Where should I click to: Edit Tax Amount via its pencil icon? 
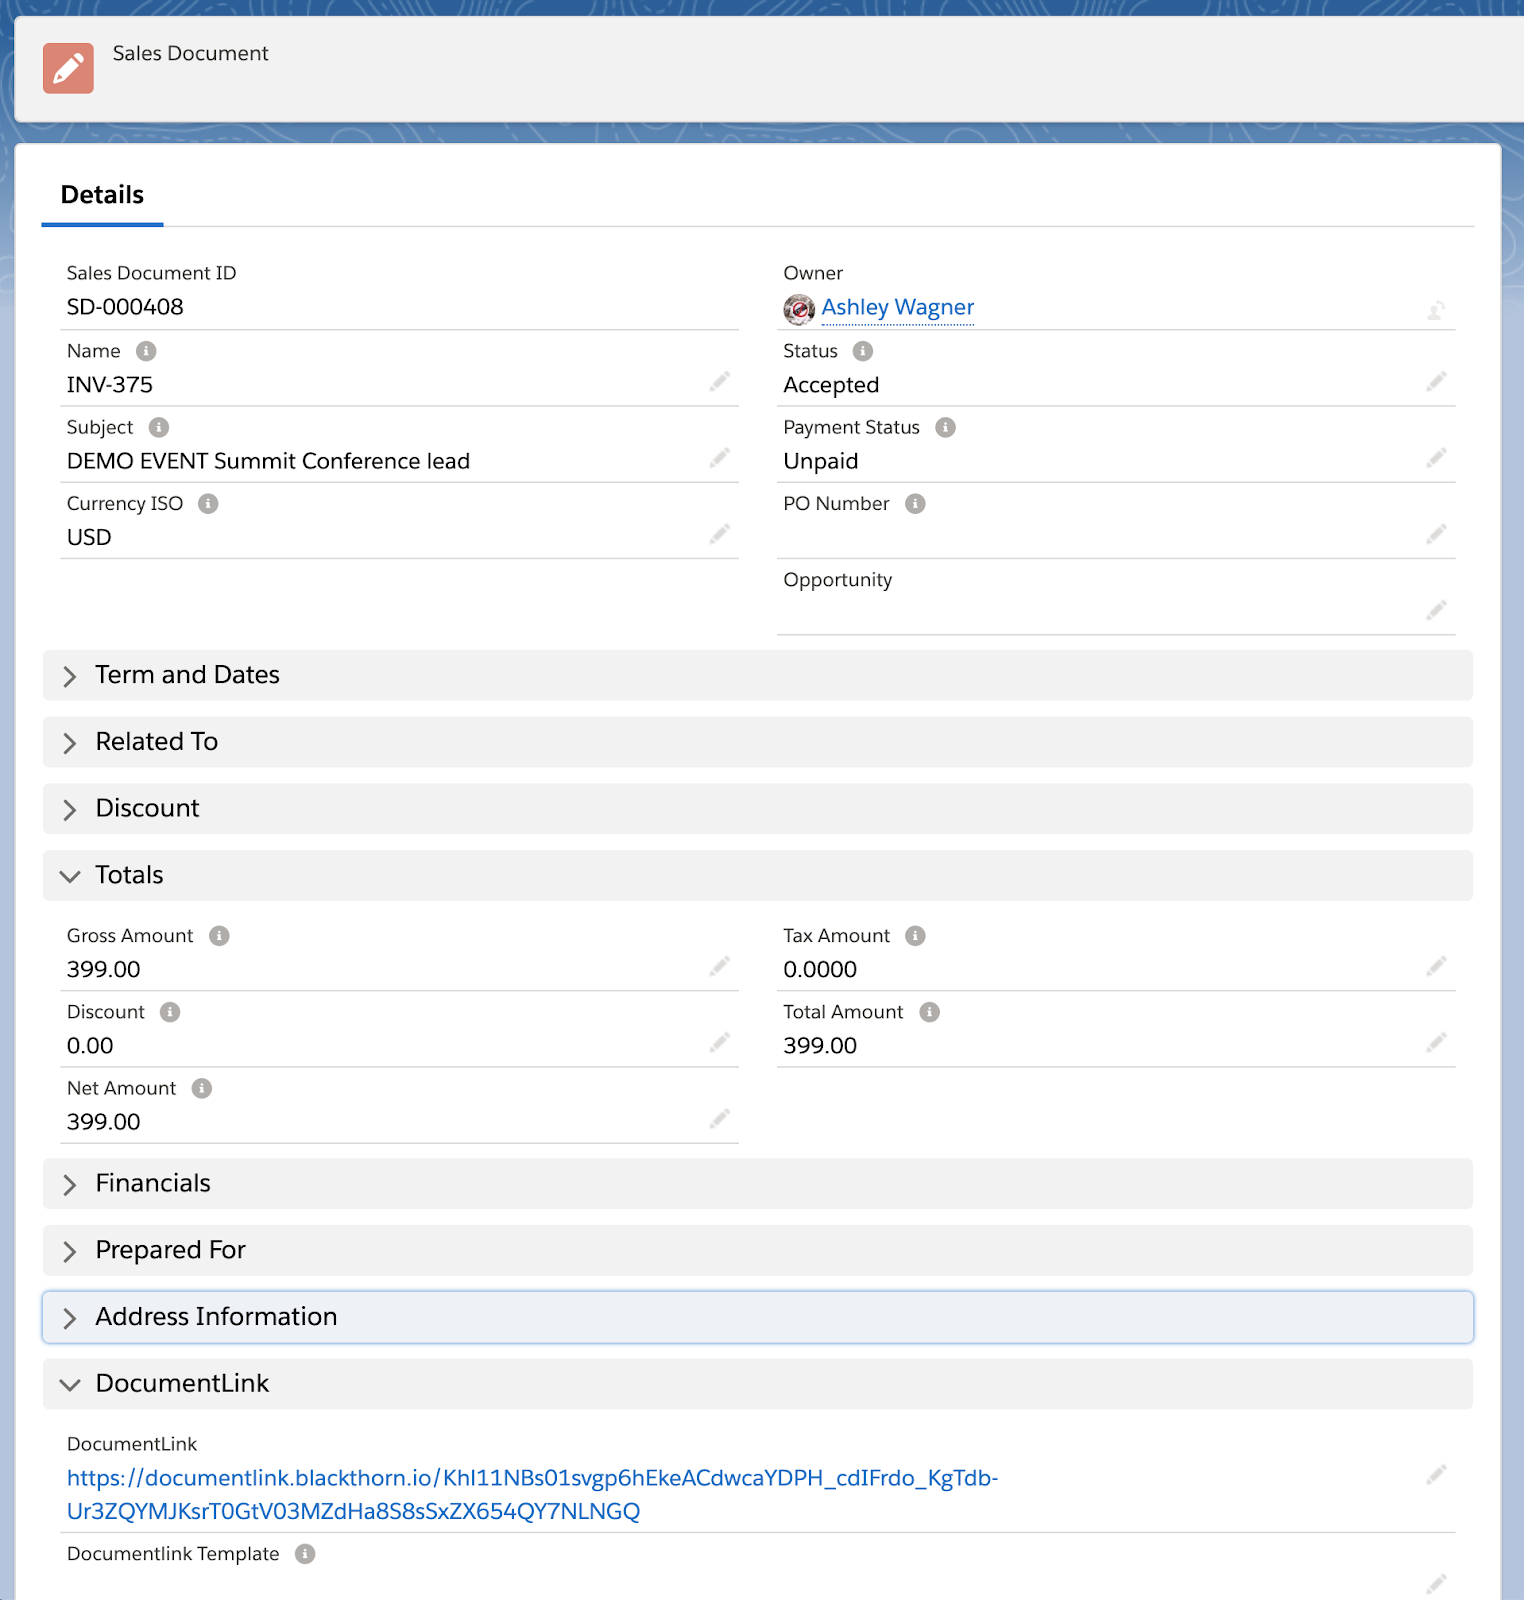1436,966
